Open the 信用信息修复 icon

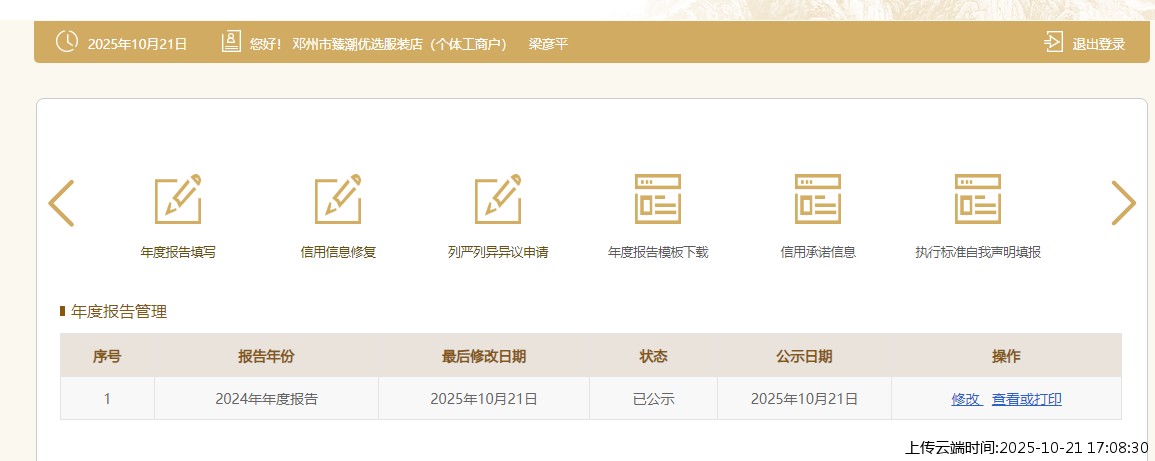pyautogui.click(x=338, y=199)
